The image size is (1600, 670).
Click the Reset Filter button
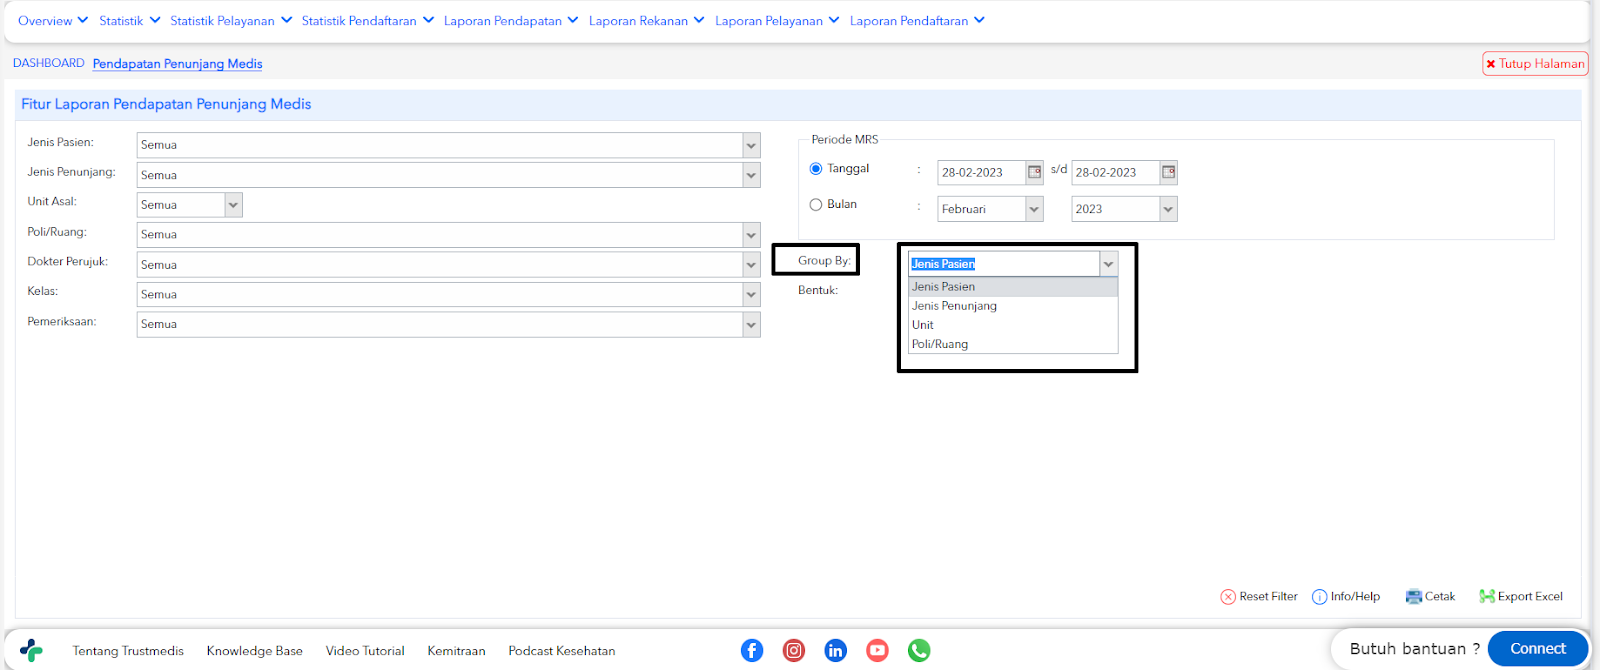(x=1259, y=596)
